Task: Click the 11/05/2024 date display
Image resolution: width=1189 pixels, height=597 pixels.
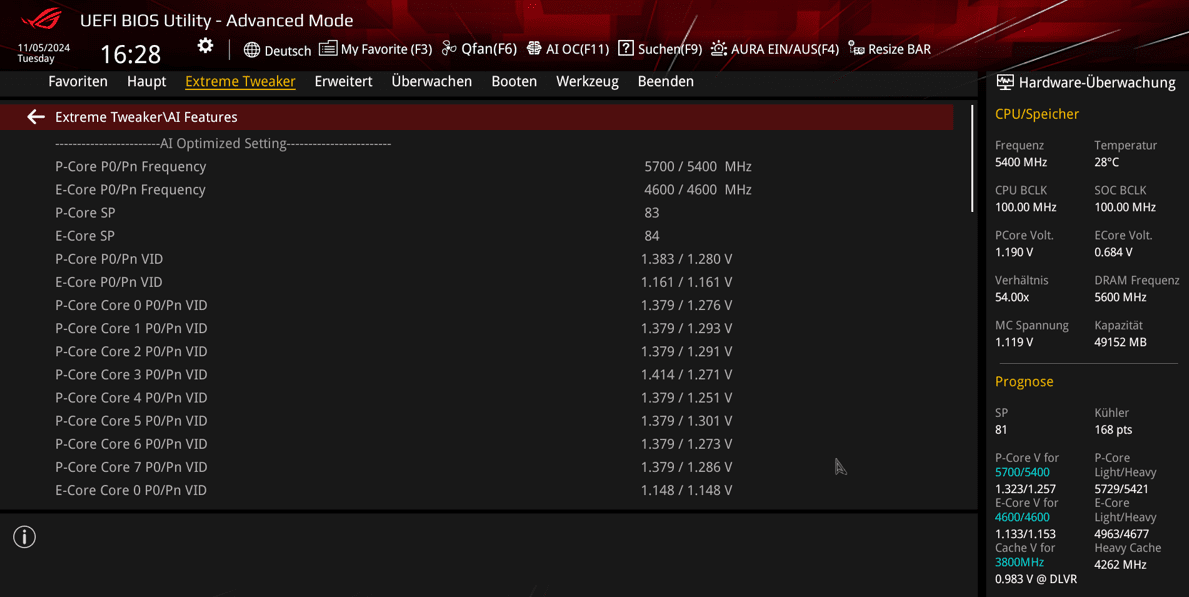Action: point(43,47)
